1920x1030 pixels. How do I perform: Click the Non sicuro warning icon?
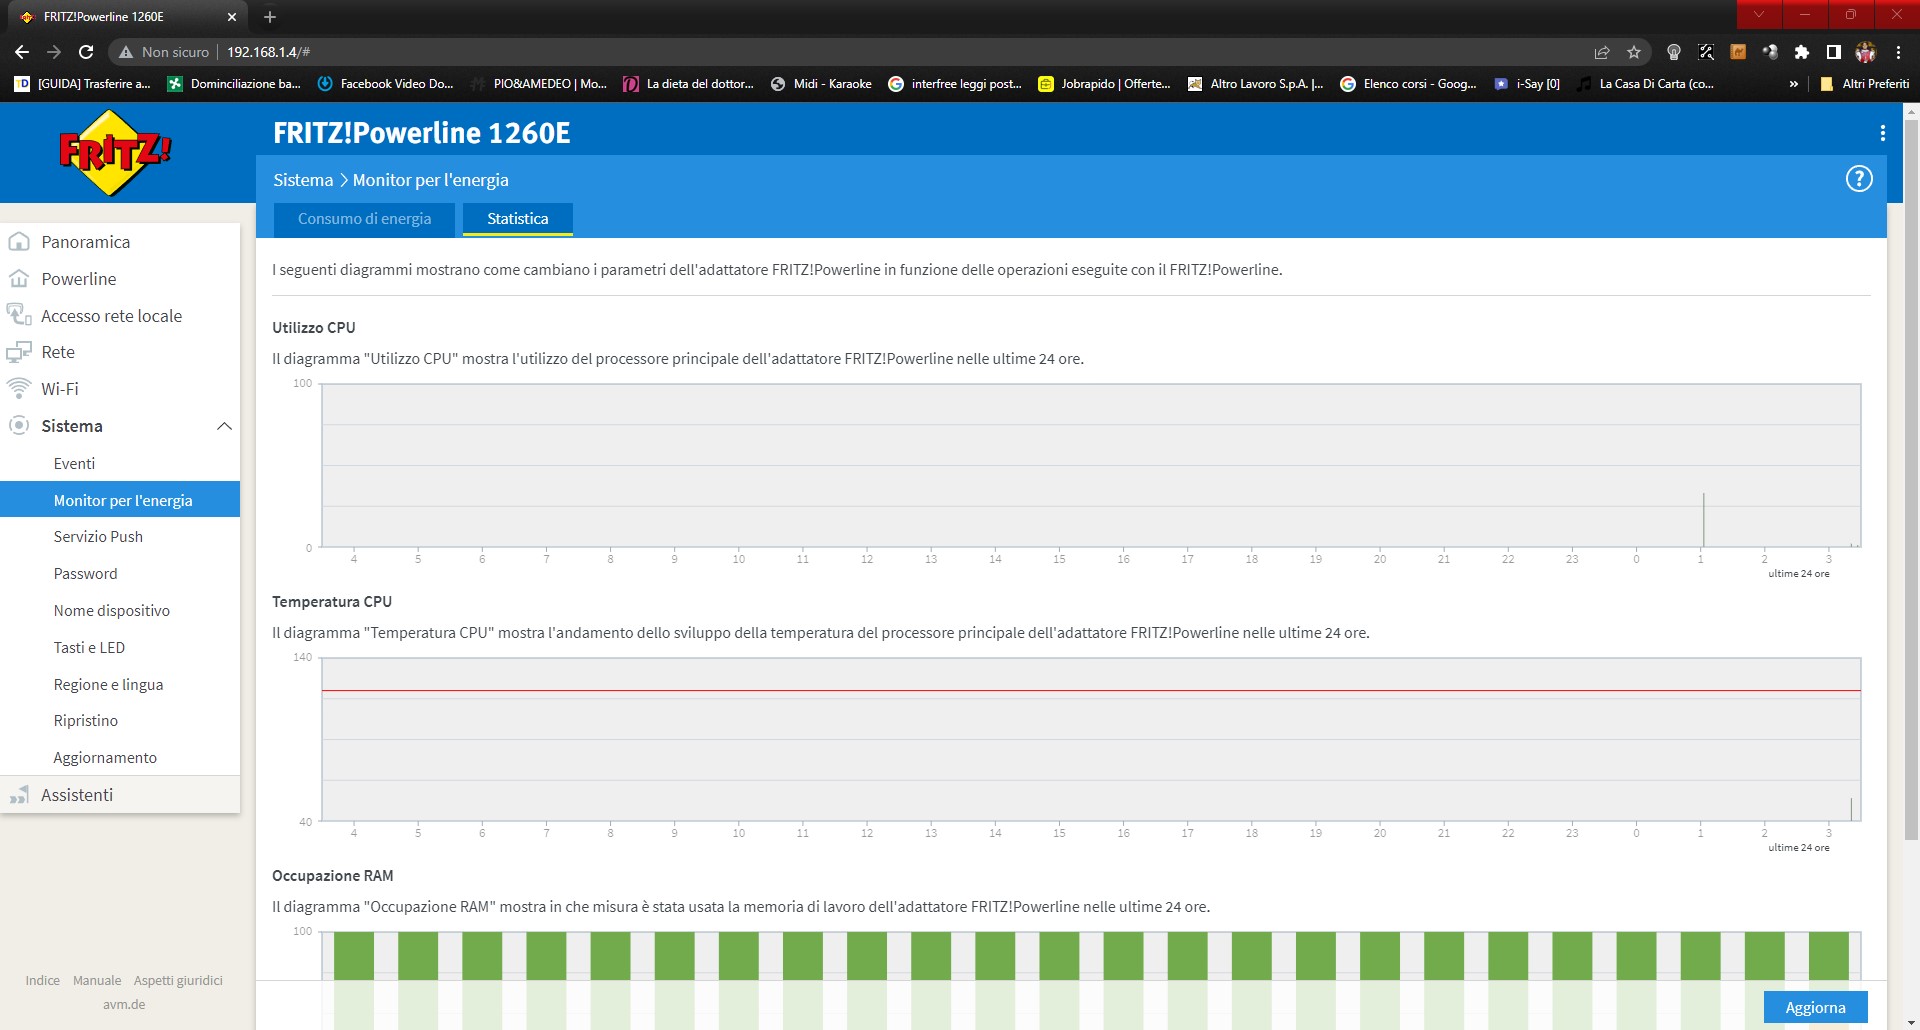point(126,52)
